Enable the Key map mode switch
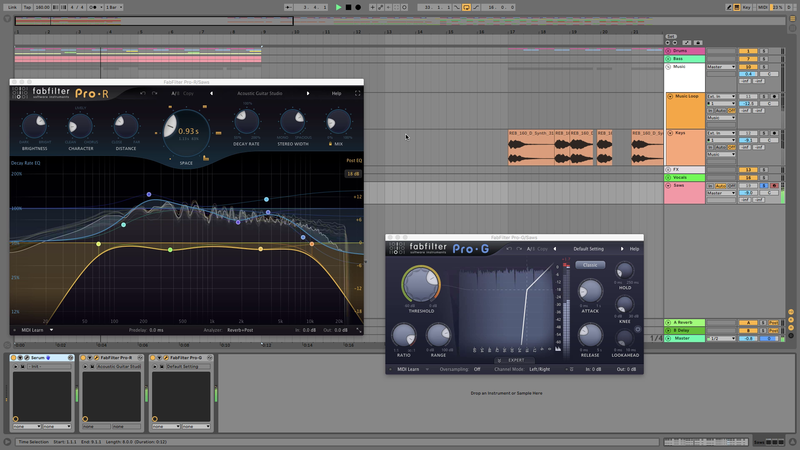The height and width of the screenshot is (450, 800). coord(746,7)
